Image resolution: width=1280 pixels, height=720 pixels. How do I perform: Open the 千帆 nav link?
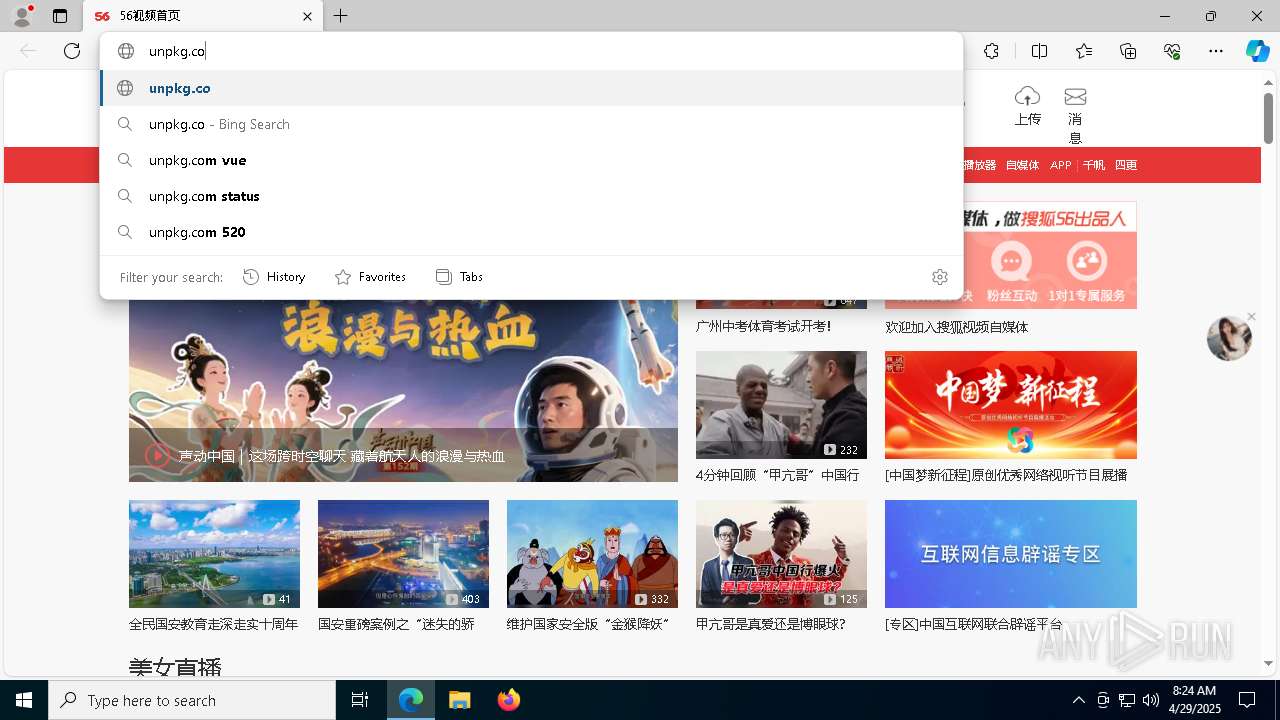1094,165
